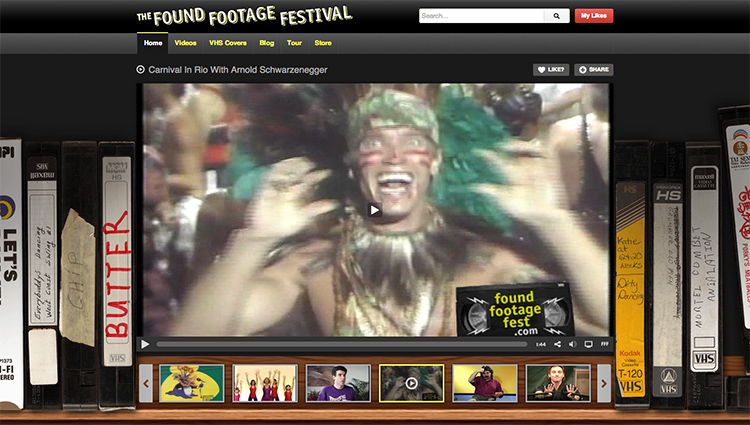This screenshot has height=425, width=750.
Task: Select the dancing women thumbnail
Action: click(265, 383)
